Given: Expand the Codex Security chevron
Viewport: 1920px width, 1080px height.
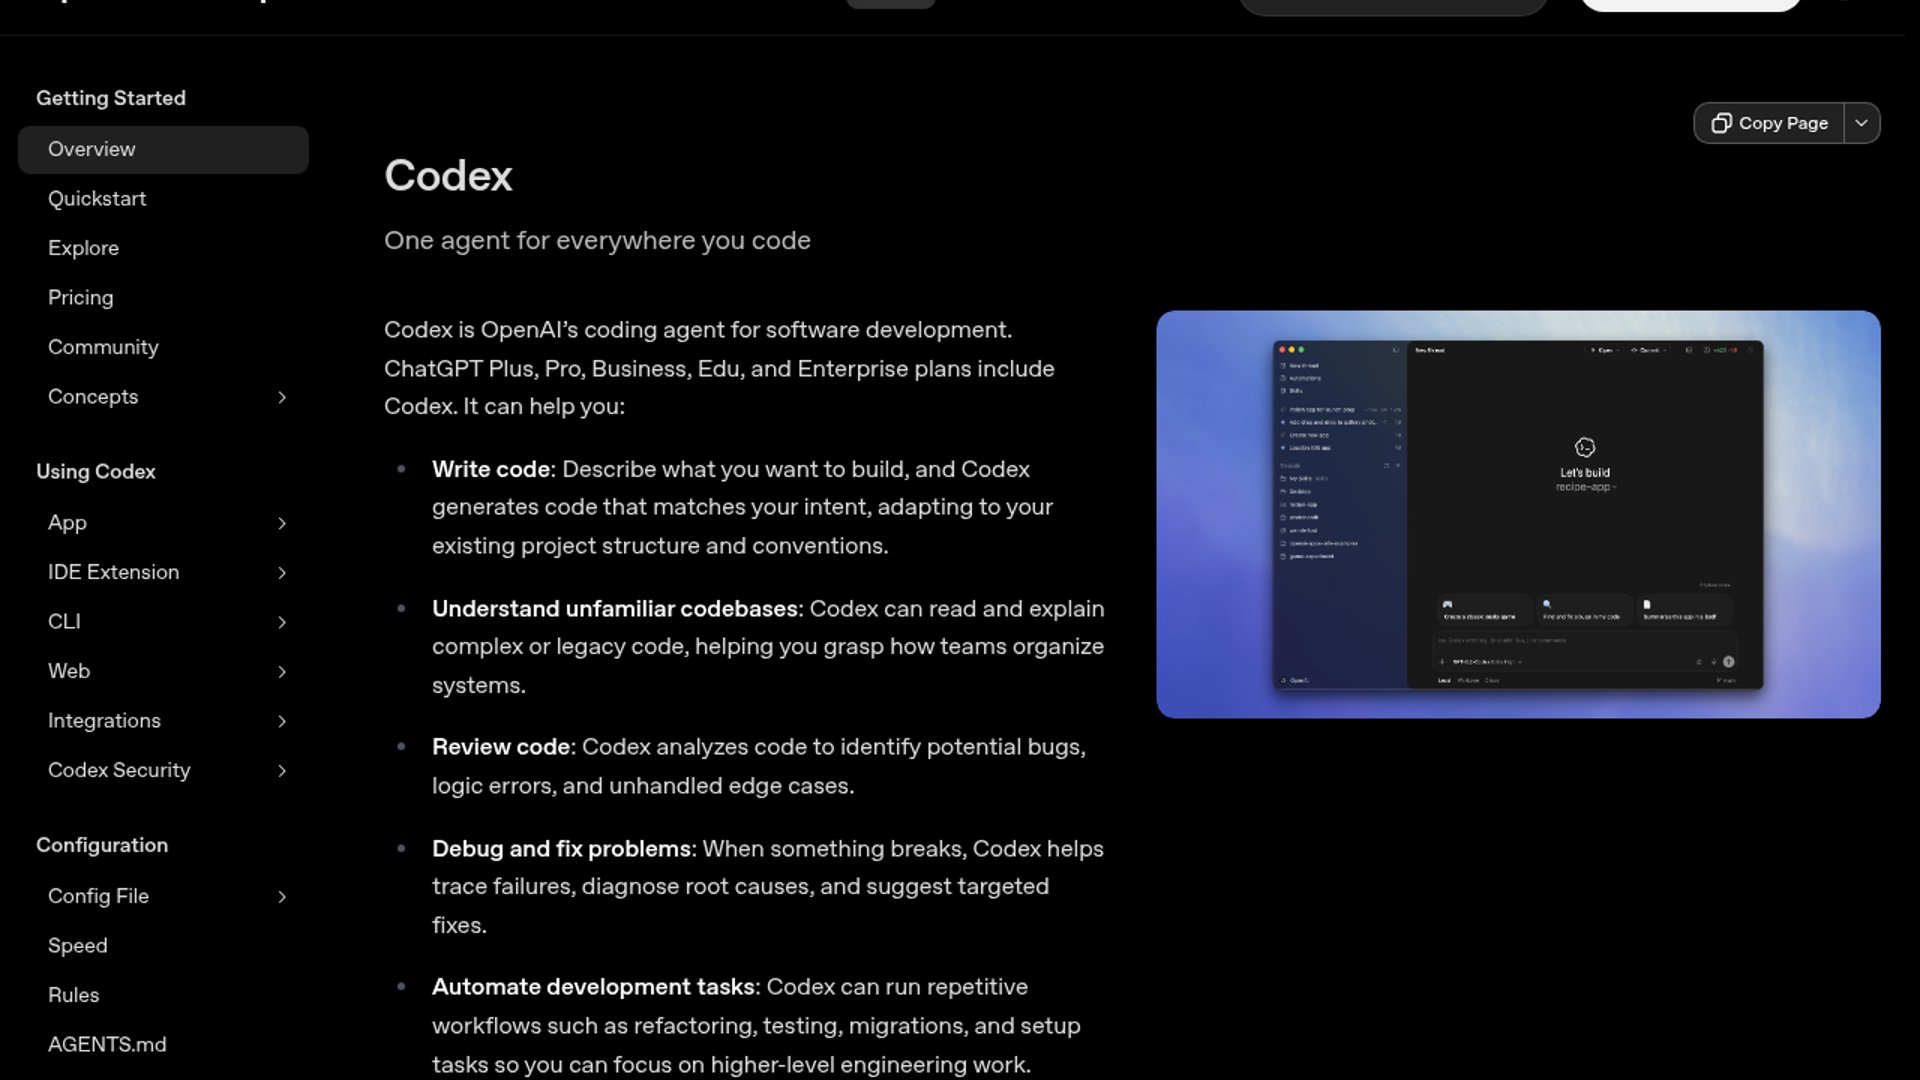Looking at the screenshot, I should click(x=282, y=771).
